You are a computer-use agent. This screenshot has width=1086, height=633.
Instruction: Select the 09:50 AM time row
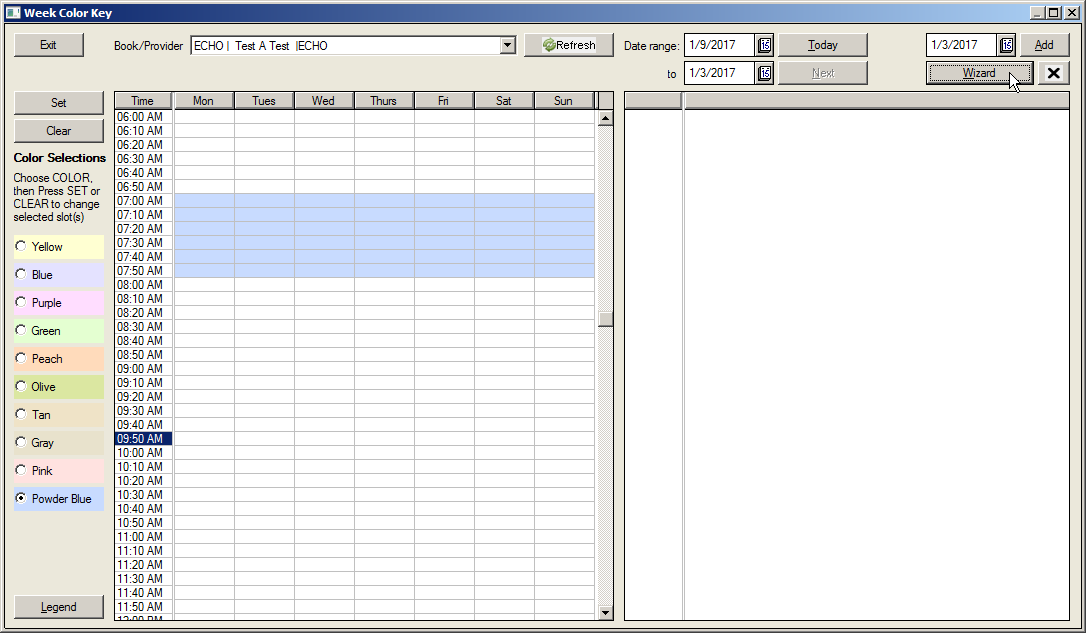[x=143, y=439]
